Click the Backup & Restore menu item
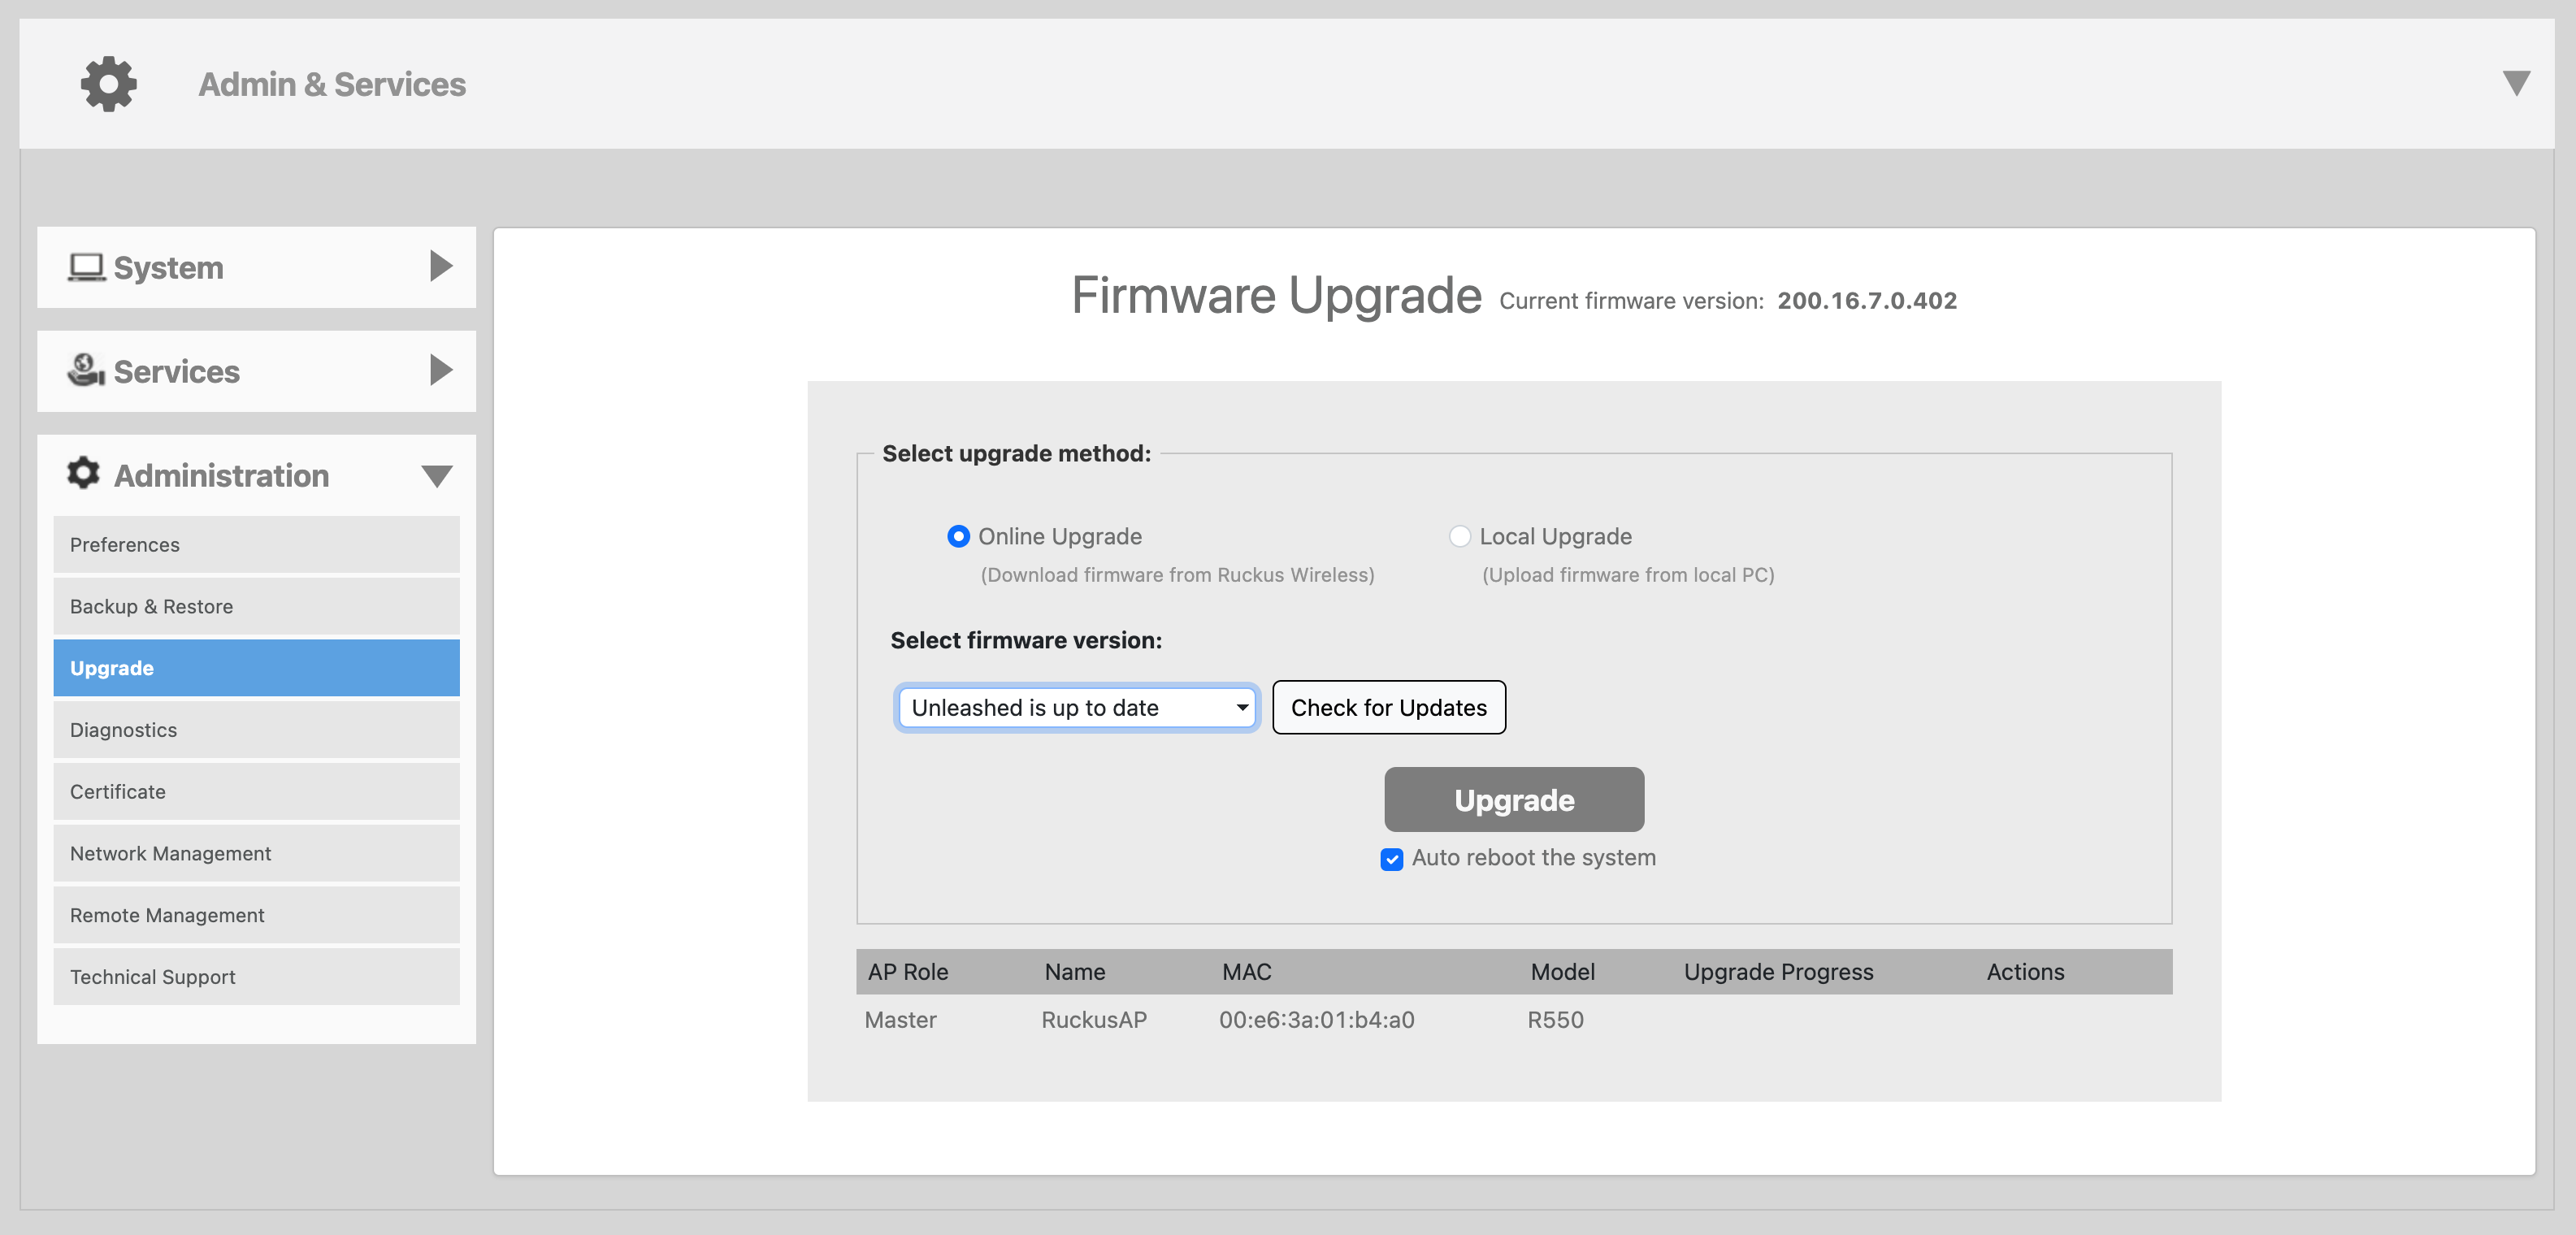This screenshot has height=1235, width=2576. tap(254, 604)
